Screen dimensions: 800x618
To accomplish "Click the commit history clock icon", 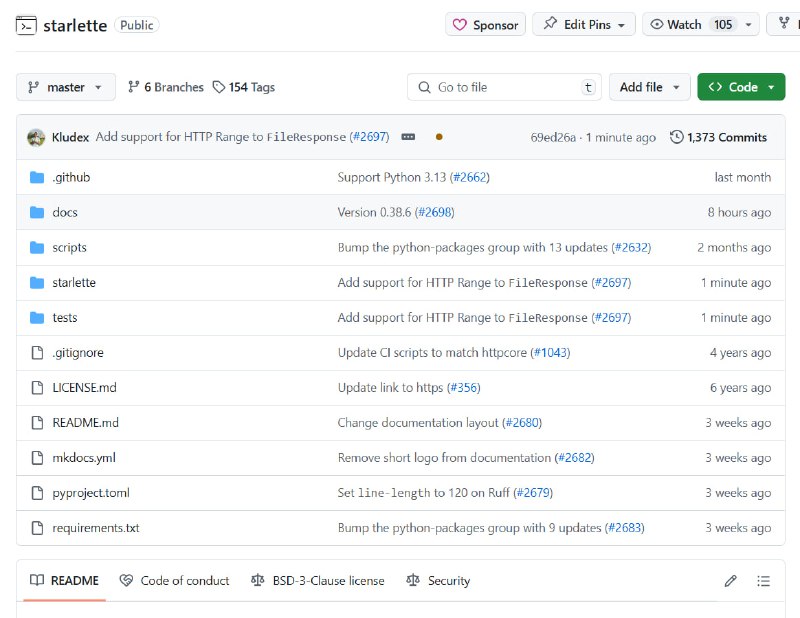I will (x=677, y=137).
